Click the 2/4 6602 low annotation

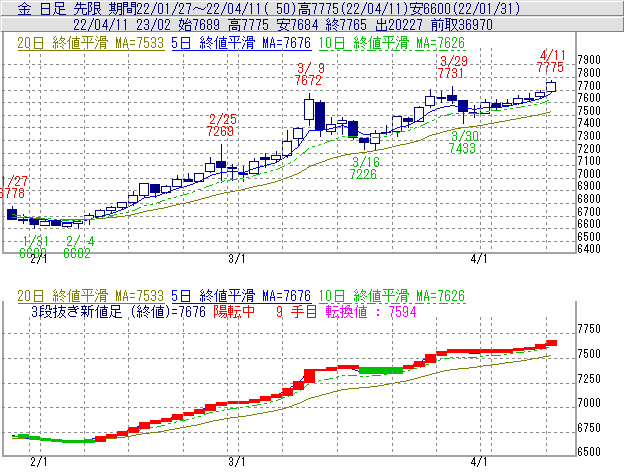[x=77, y=247]
